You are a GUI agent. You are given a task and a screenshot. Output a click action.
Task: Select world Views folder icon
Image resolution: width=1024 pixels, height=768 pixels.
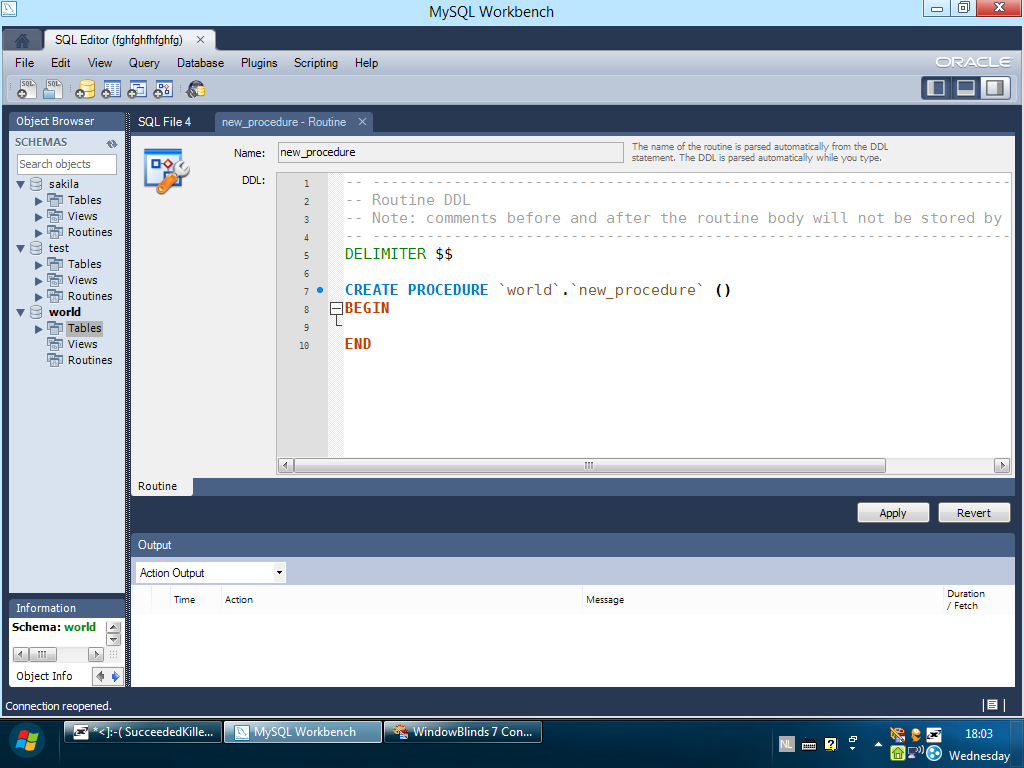point(56,344)
